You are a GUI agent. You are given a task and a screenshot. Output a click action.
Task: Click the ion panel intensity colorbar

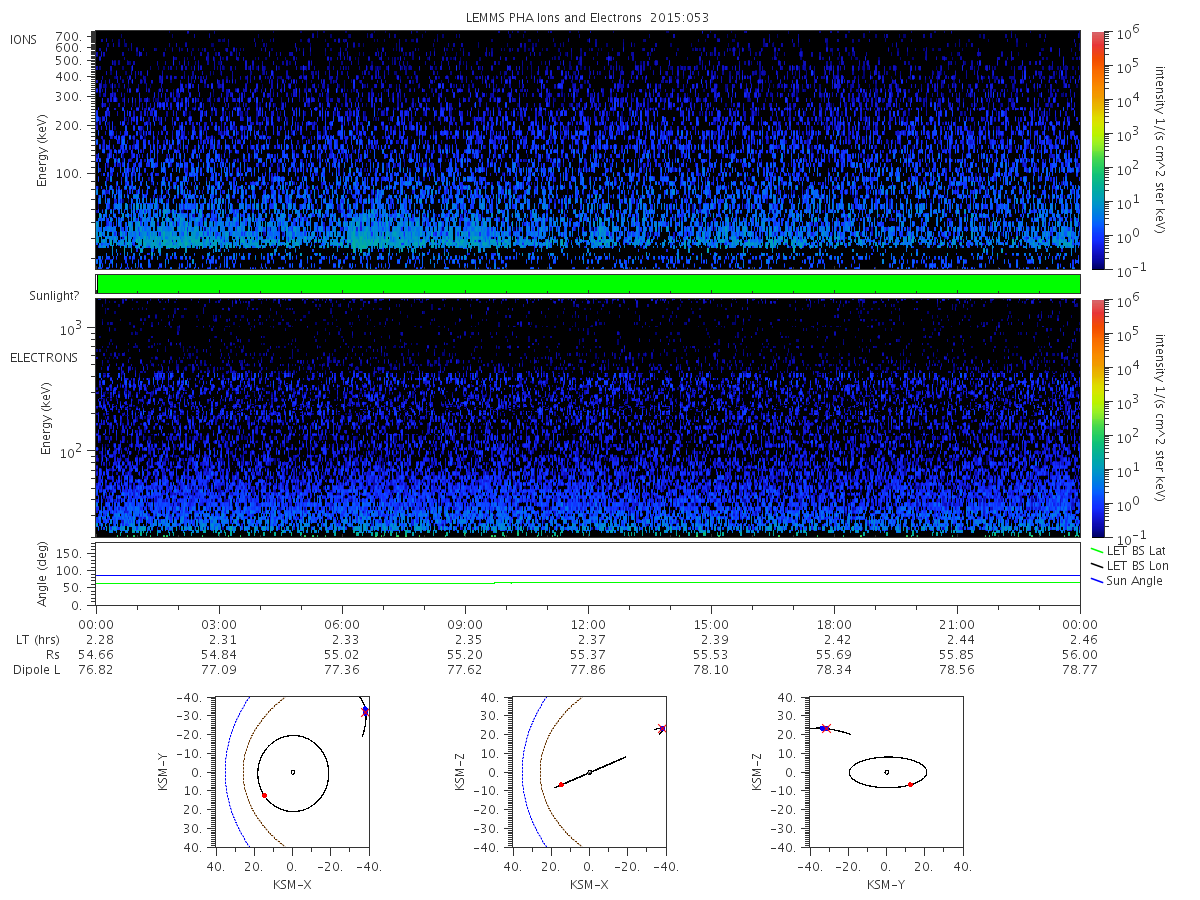pos(1097,150)
